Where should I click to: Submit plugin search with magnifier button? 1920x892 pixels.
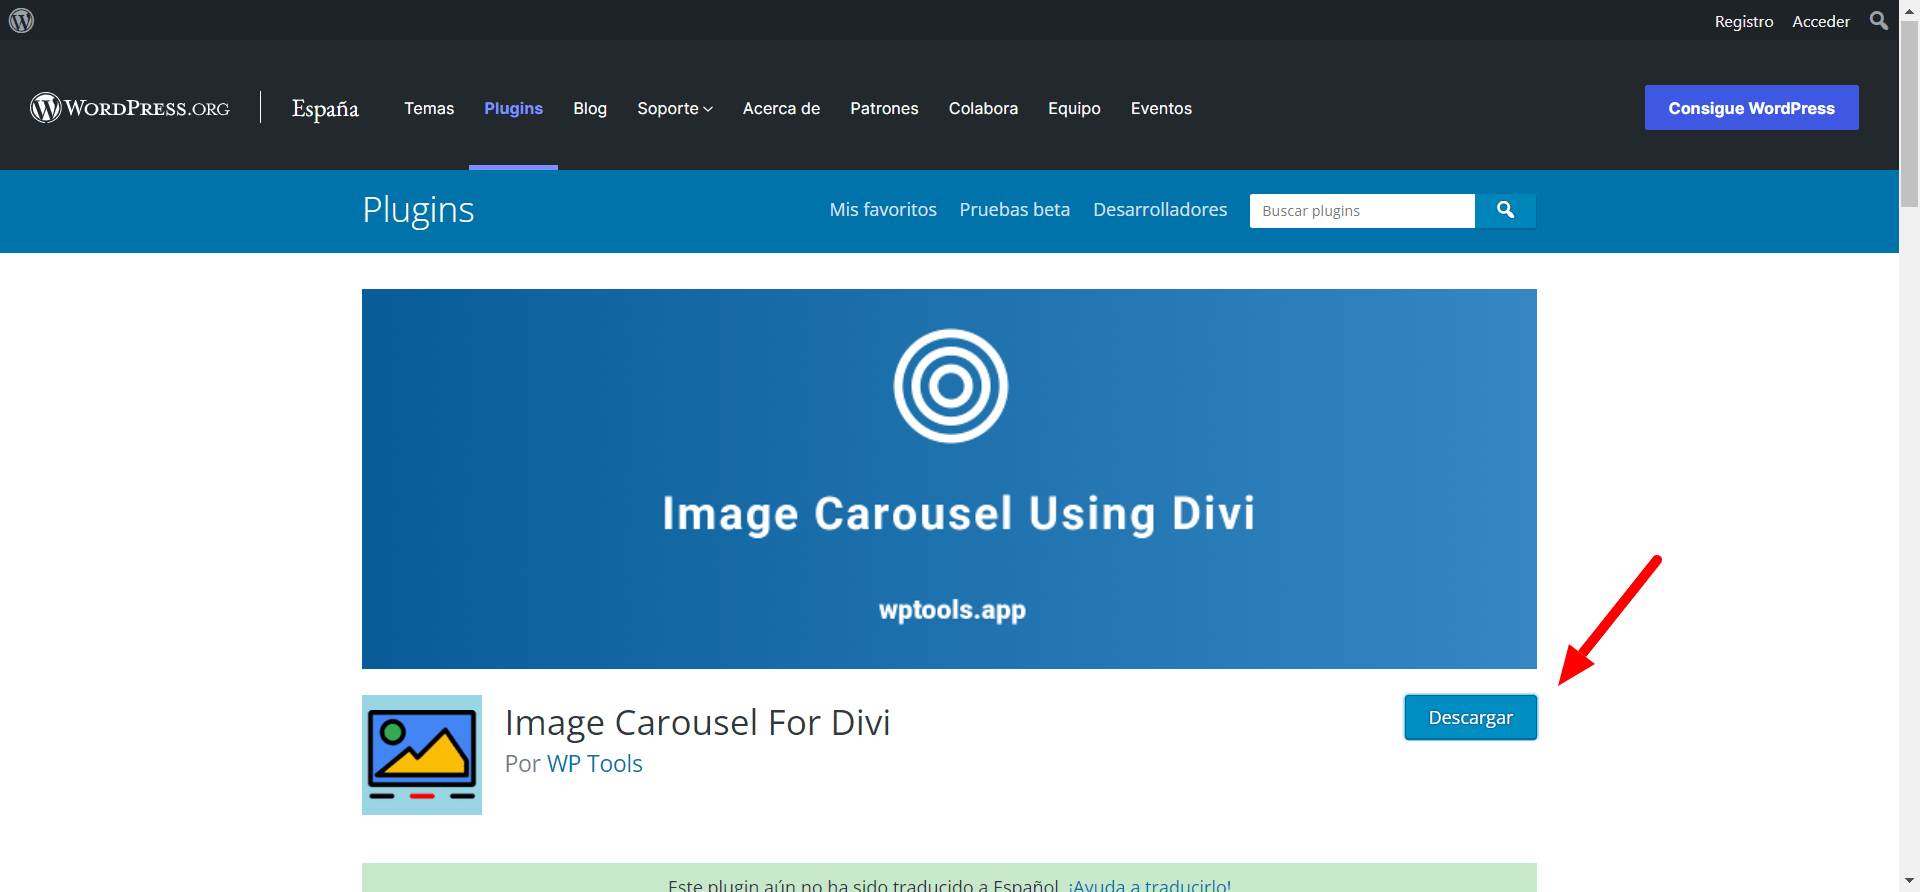tap(1505, 210)
